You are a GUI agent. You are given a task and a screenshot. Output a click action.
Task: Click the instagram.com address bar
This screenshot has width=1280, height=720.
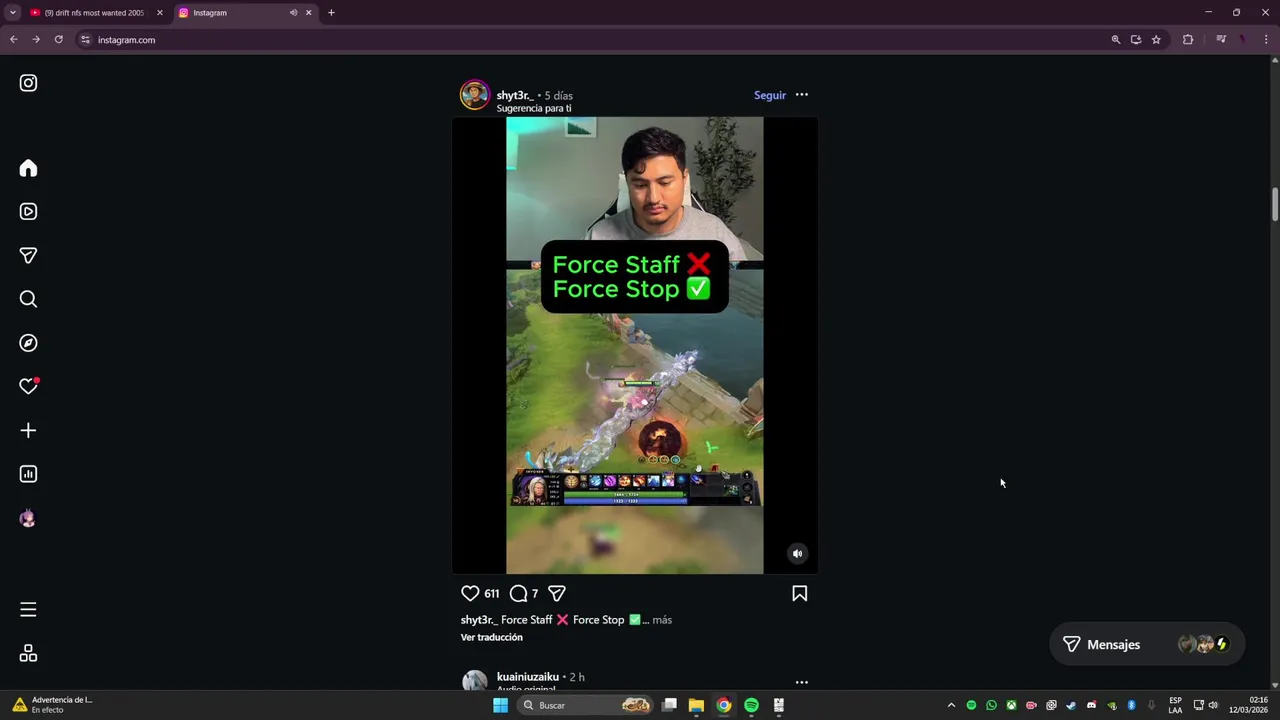click(x=600, y=40)
